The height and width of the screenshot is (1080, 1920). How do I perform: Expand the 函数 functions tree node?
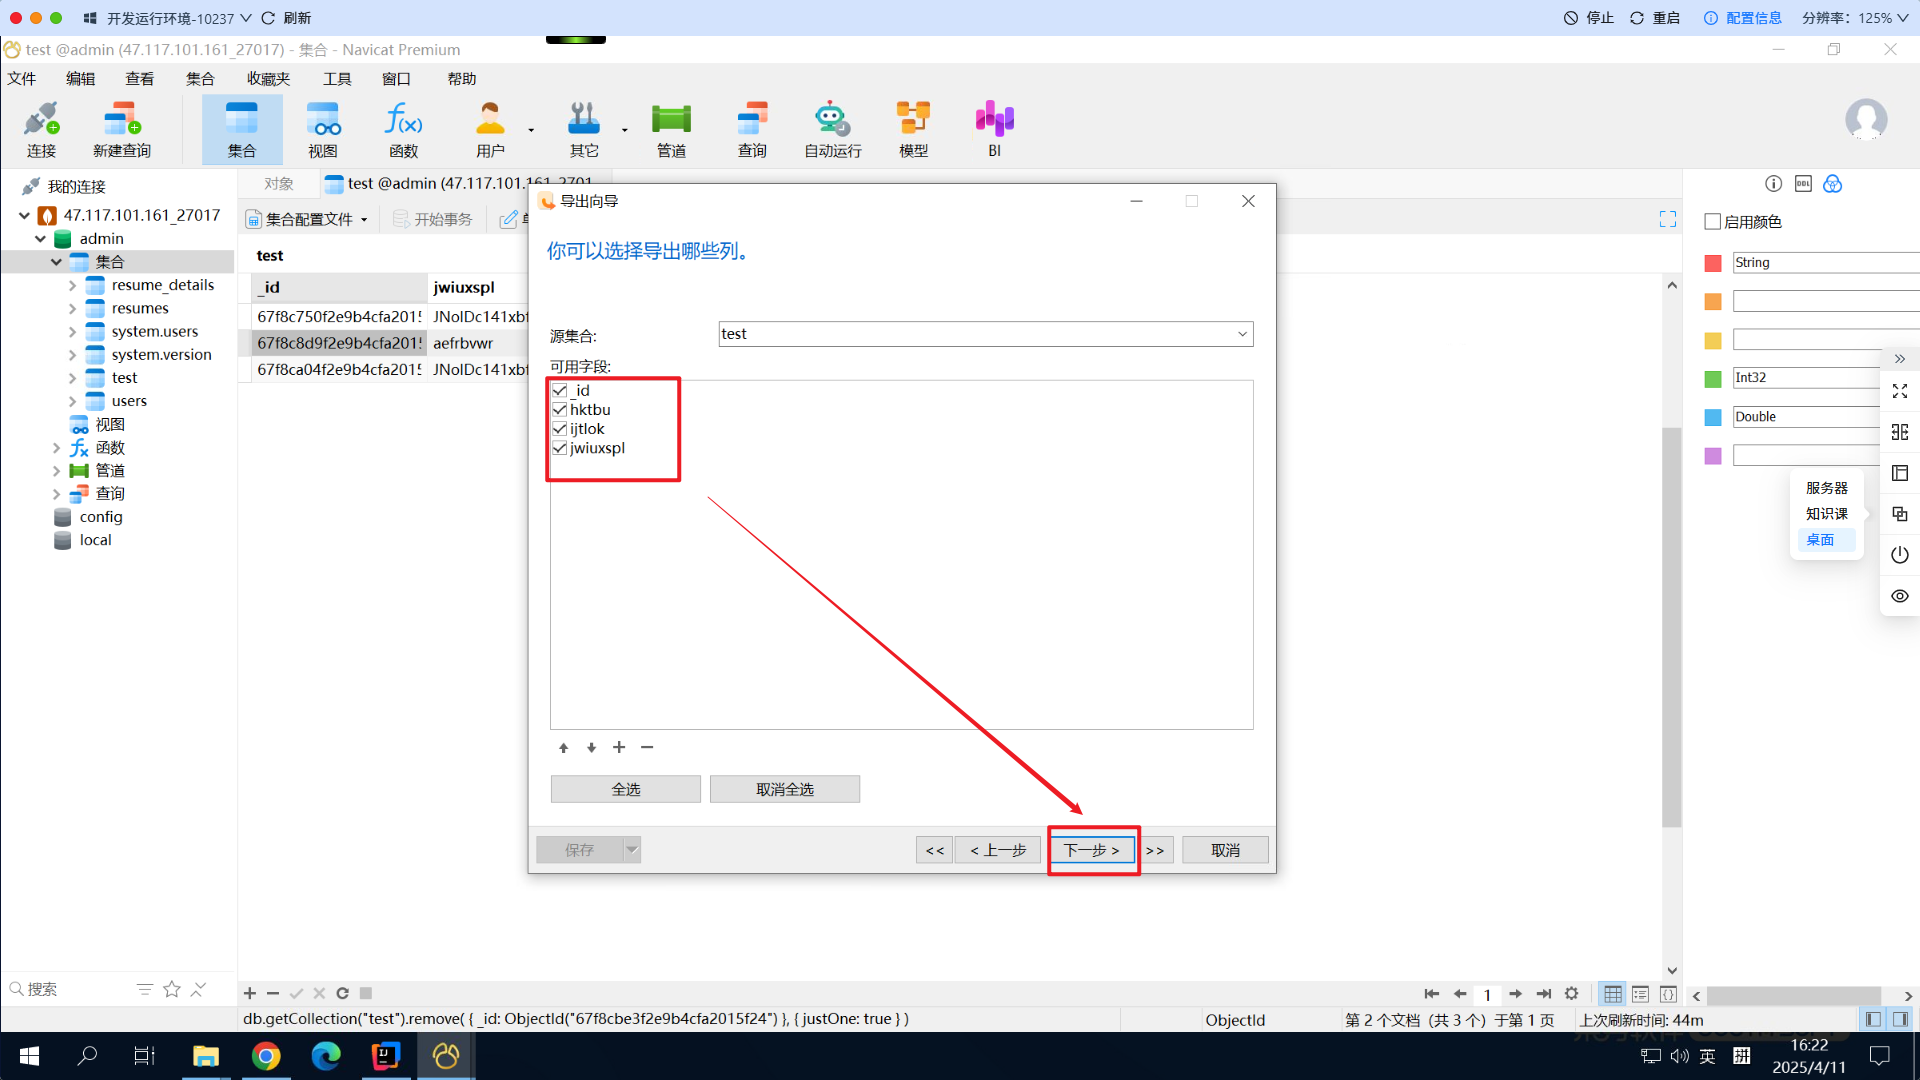coord(56,448)
